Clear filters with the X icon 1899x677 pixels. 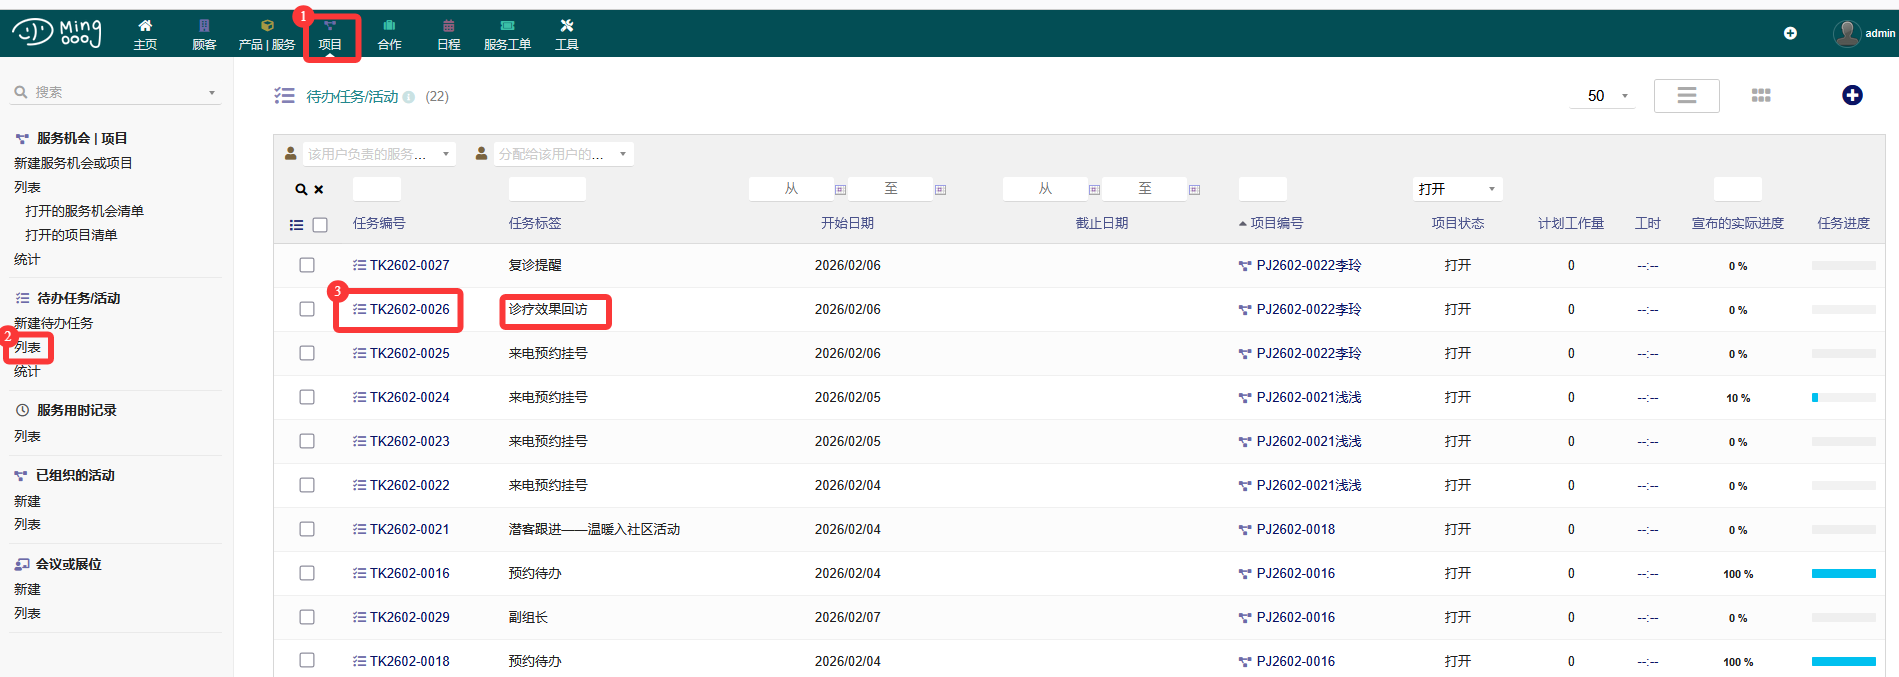pos(319,189)
